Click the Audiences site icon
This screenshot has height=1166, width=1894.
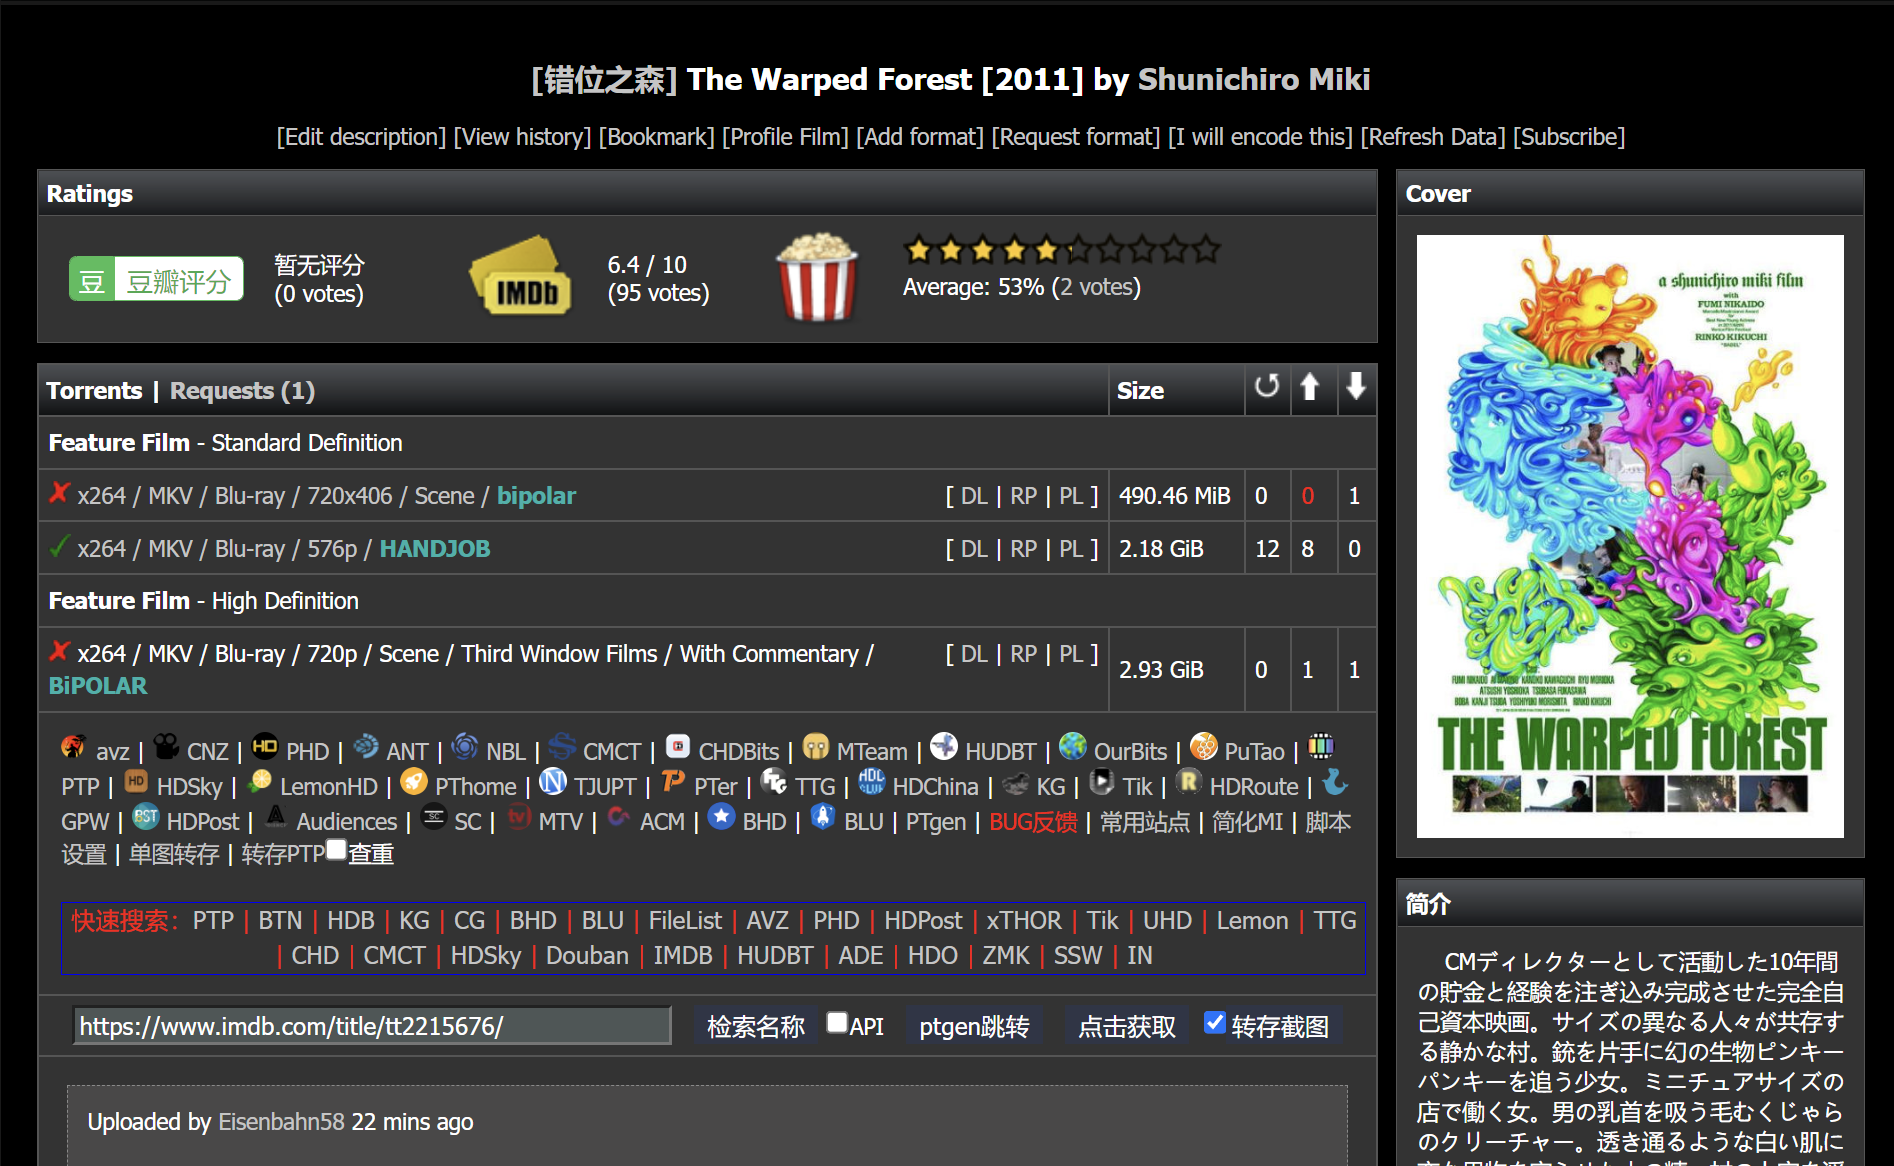pyautogui.click(x=276, y=816)
